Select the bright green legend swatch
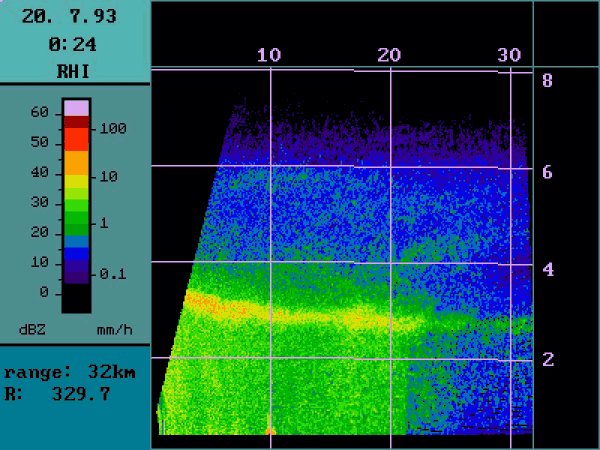 pyautogui.click(x=77, y=207)
